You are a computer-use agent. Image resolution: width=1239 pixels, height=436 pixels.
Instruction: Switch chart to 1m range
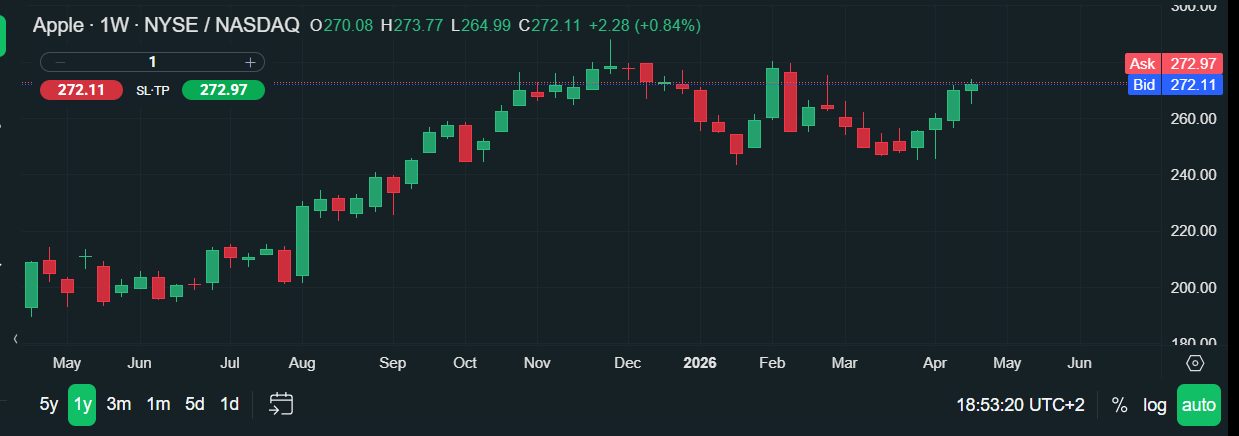158,404
